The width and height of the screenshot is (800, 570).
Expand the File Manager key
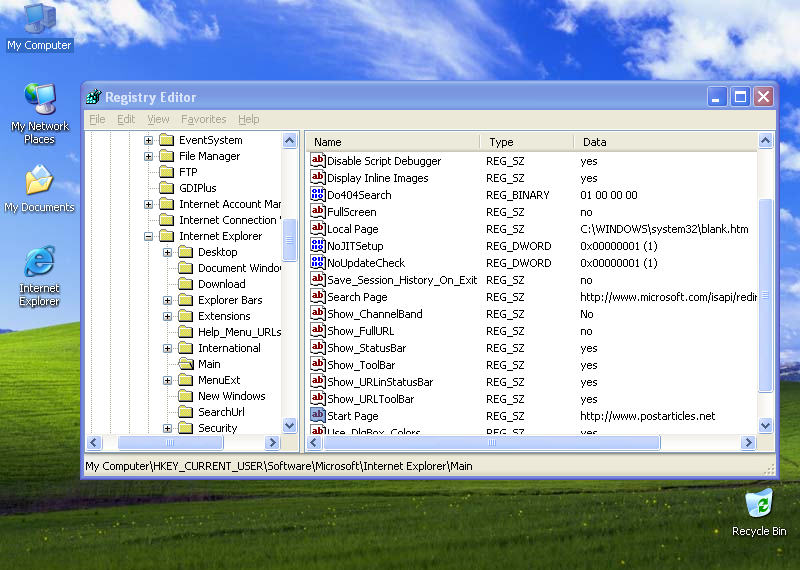[x=148, y=156]
